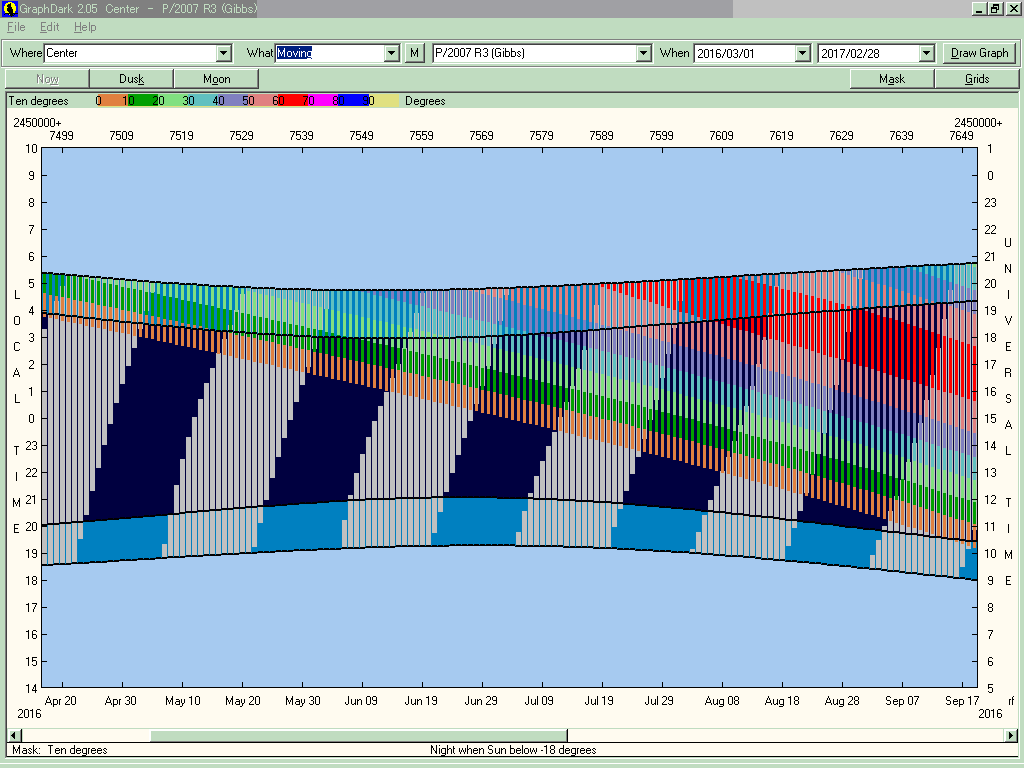Screen dimensions: 1024x768
Task: Click the M button beside the What field
Action: click(x=416, y=53)
